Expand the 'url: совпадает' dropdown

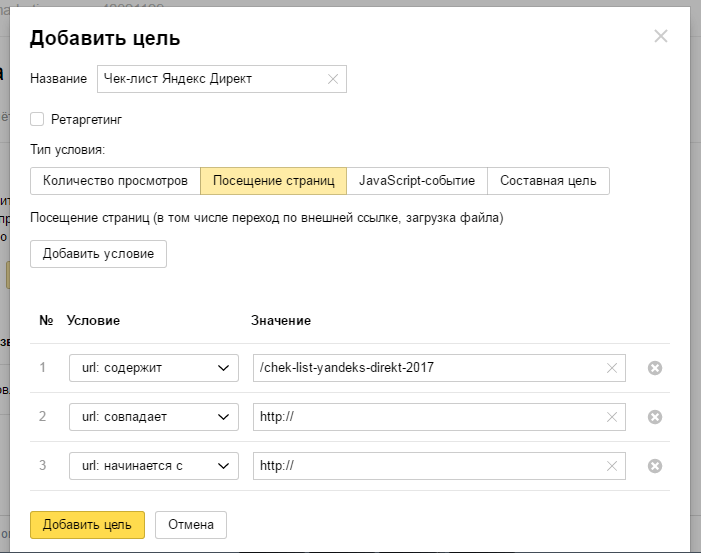[x=153, y=417]
